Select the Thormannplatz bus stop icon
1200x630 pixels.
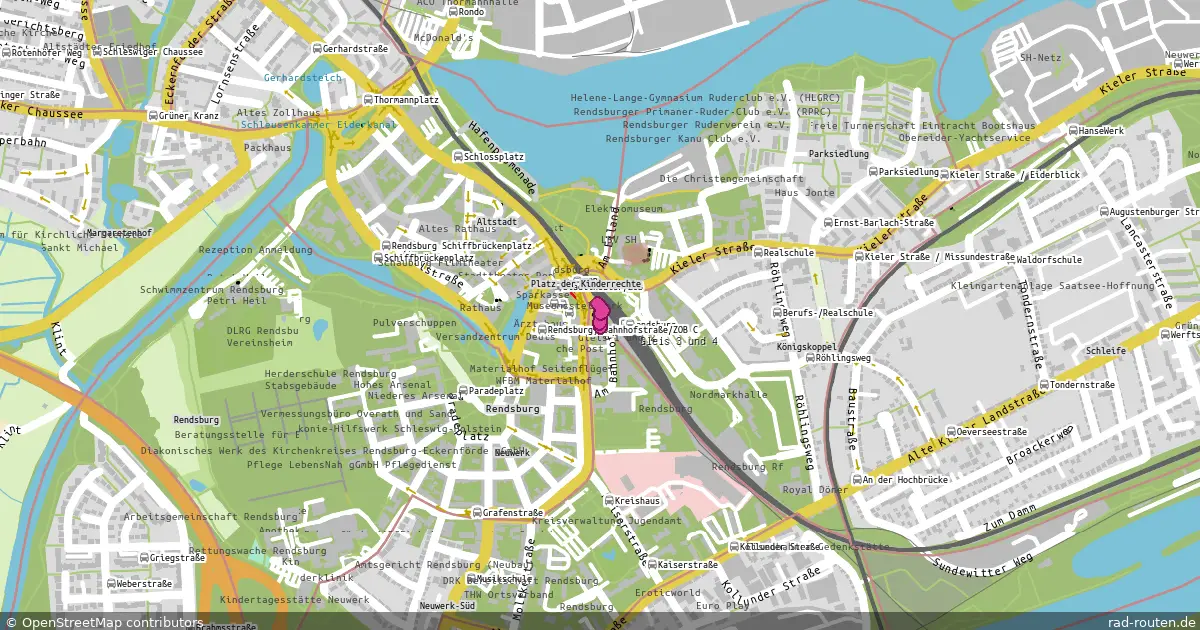[367, 100]
